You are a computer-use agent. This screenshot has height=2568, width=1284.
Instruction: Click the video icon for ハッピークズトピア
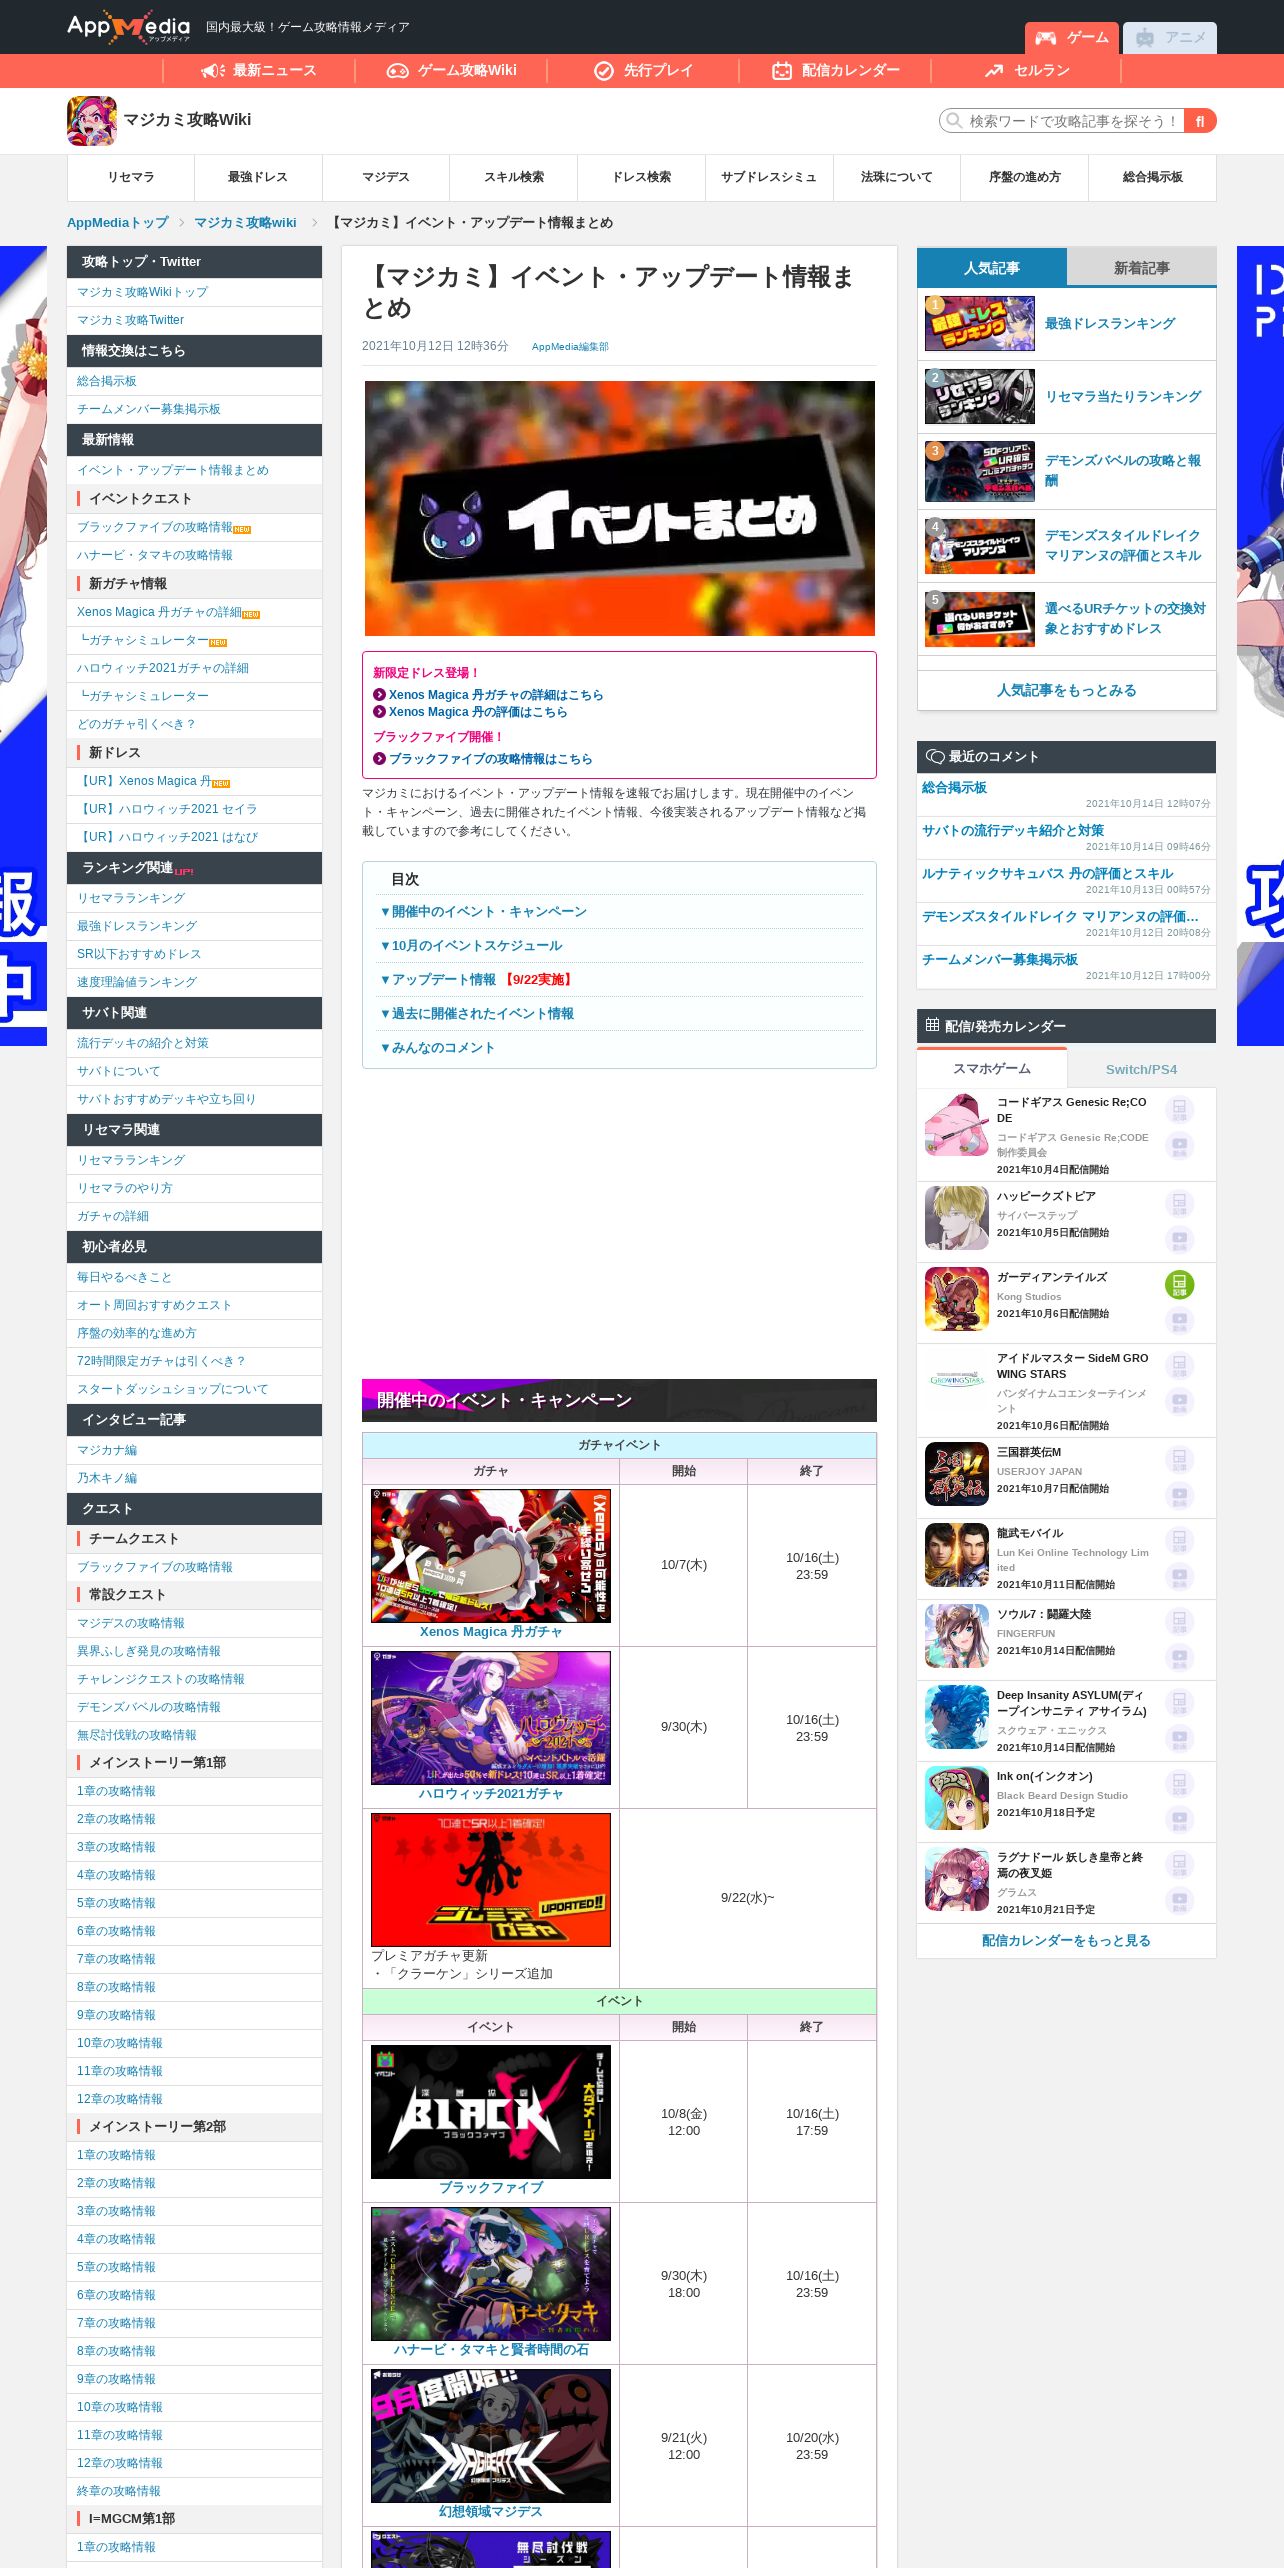coord(1179,1240)
